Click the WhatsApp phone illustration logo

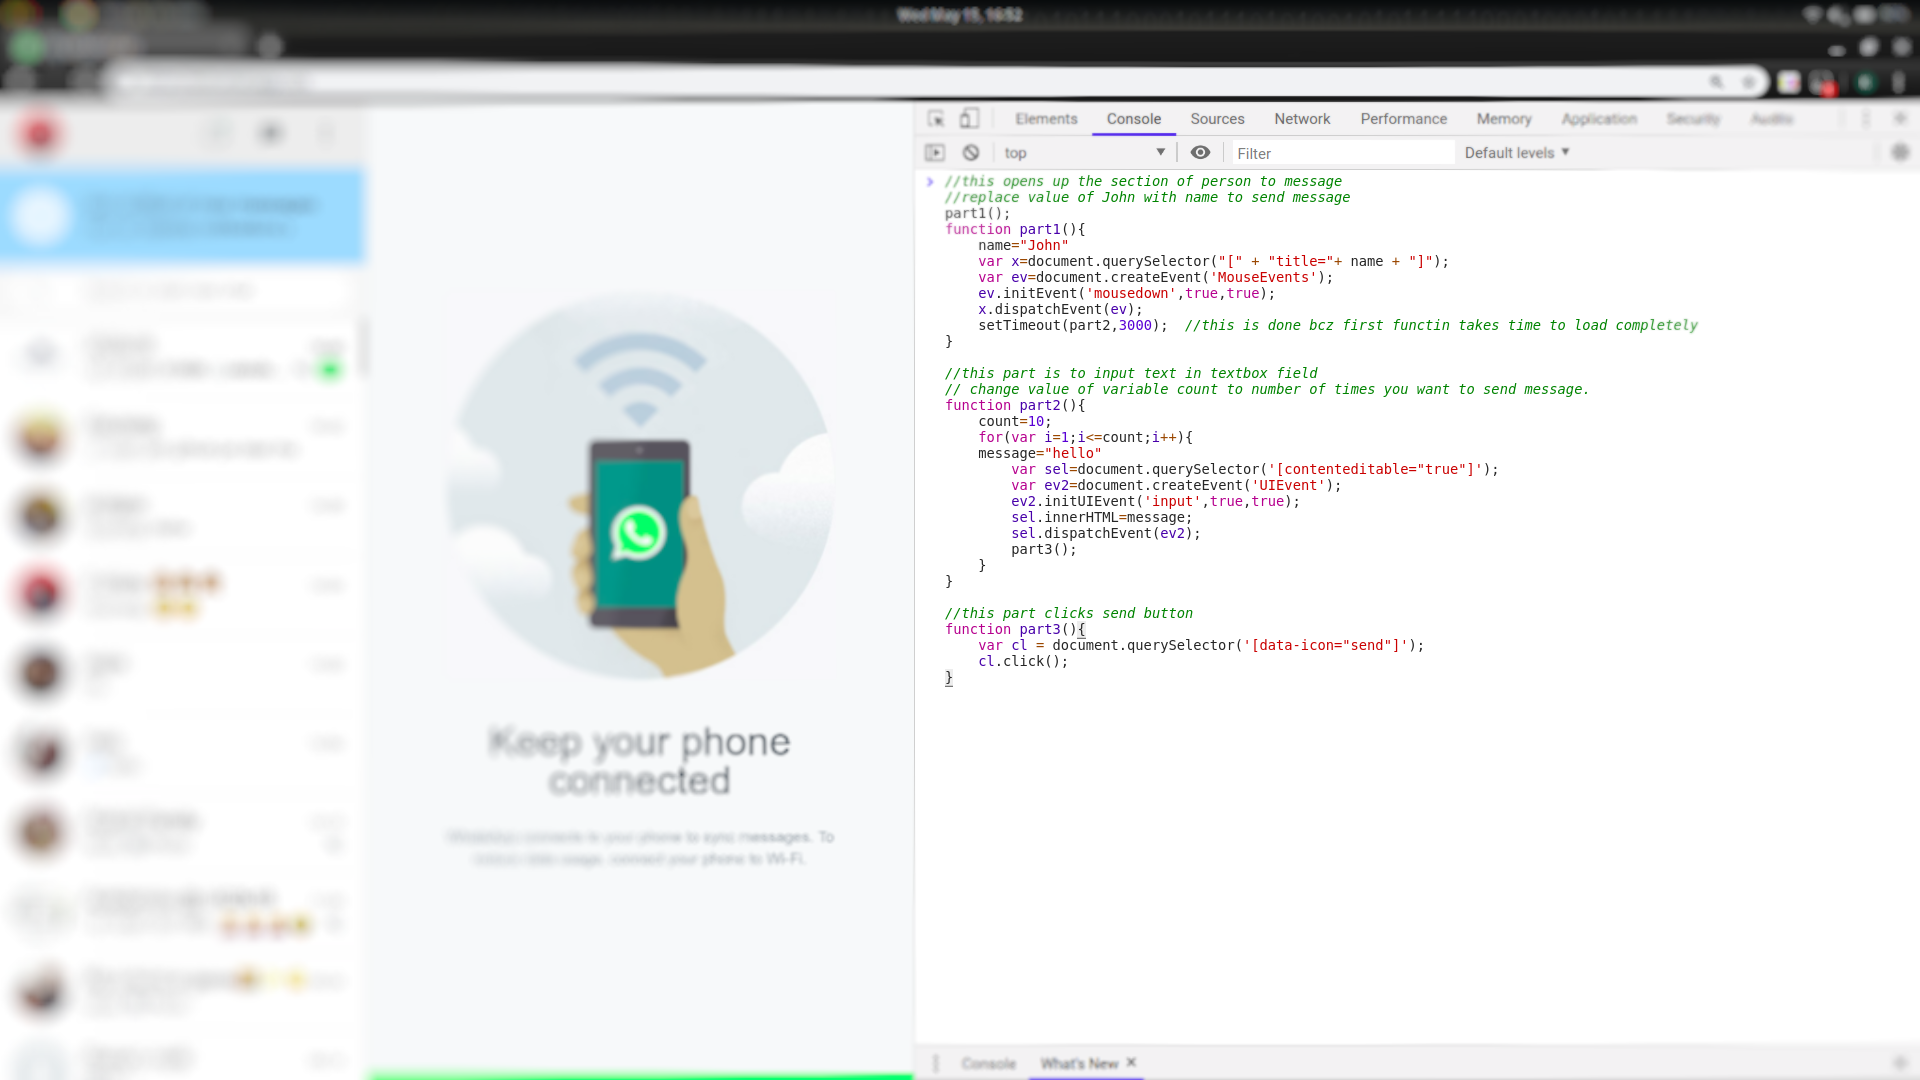click(639, 533)
